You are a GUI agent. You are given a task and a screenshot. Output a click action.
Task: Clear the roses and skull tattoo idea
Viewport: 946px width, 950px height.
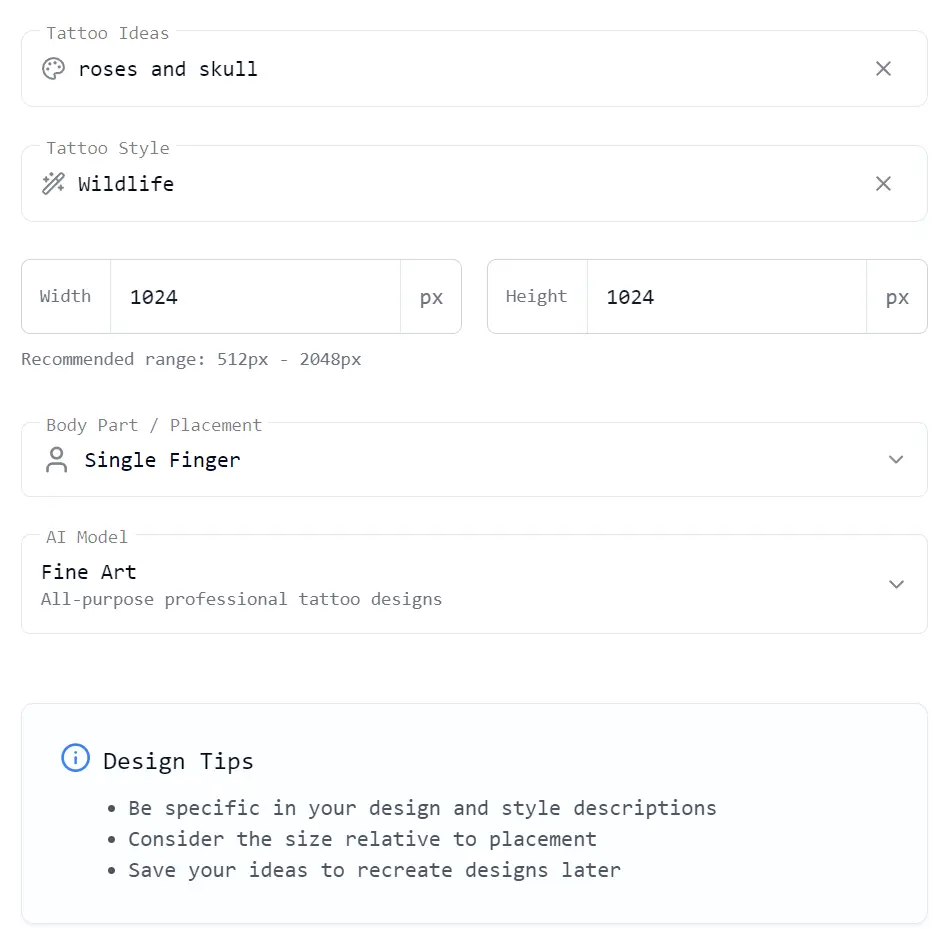click(883, 68)
